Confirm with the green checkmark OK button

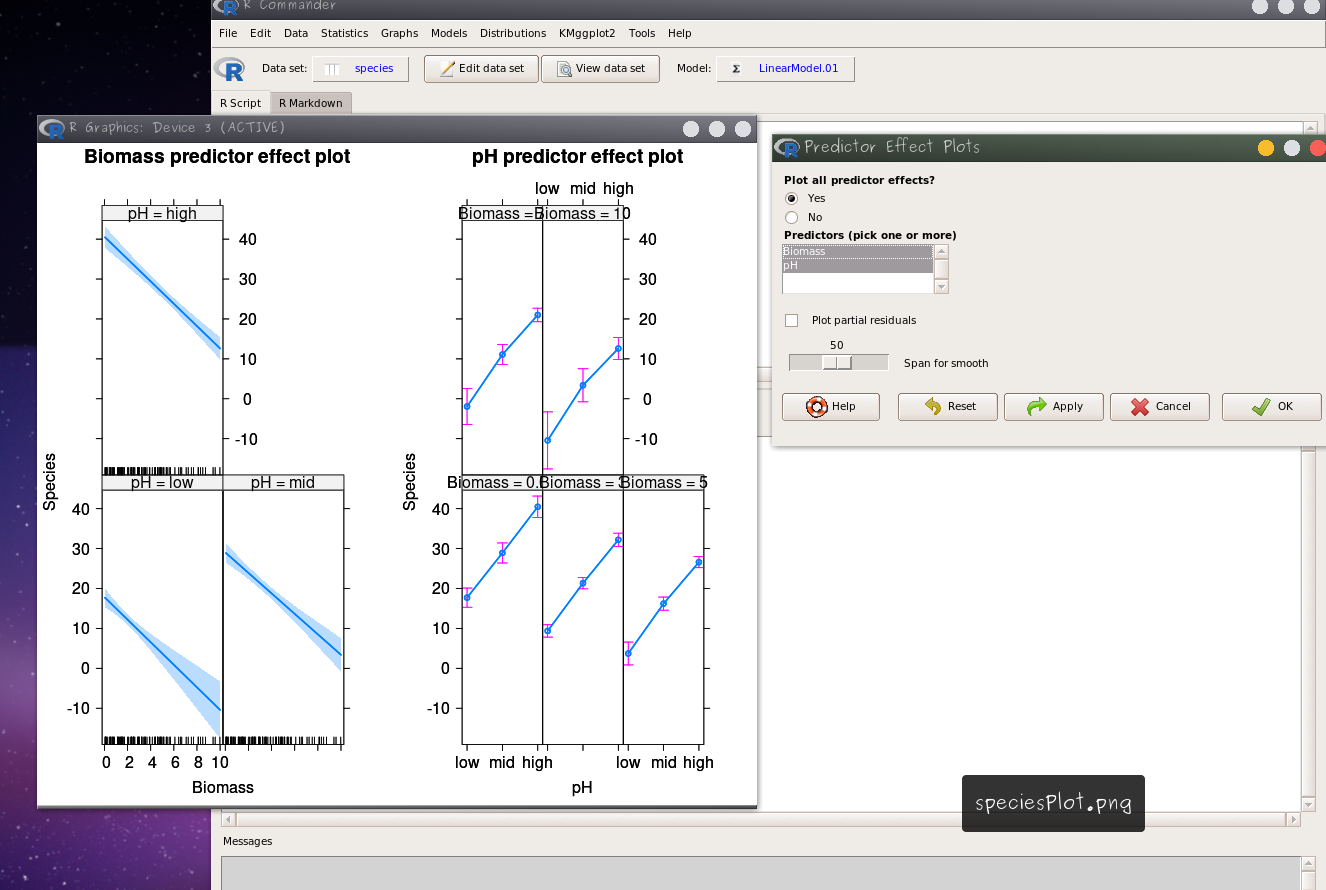pos(1271,407)
